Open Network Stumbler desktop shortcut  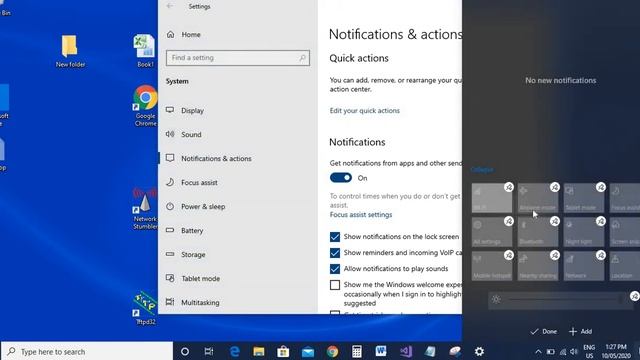(x=145, y=209)
